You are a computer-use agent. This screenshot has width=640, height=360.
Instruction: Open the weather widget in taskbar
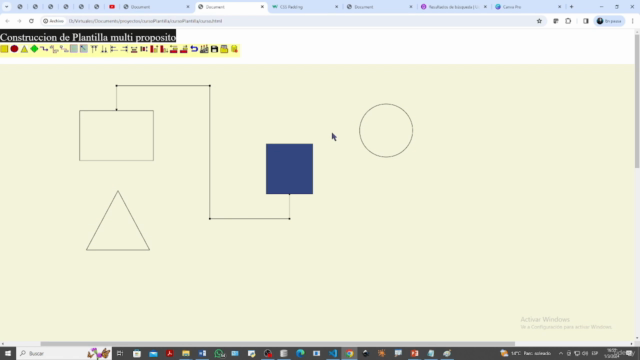[526, 353]
